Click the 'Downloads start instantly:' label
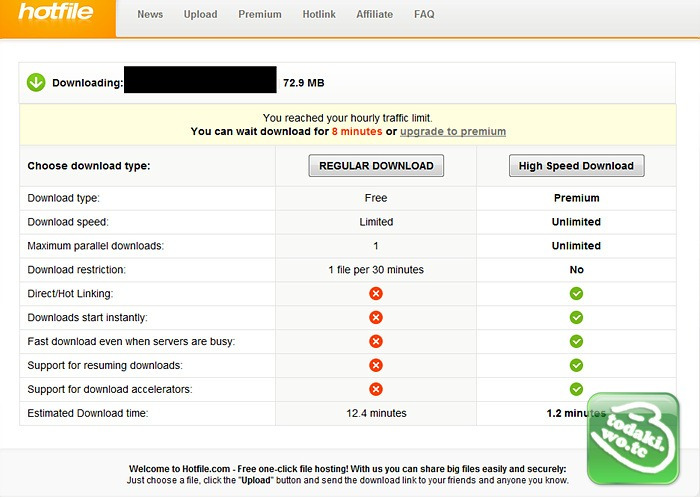The image size is (700, 497). click(87, 317)
